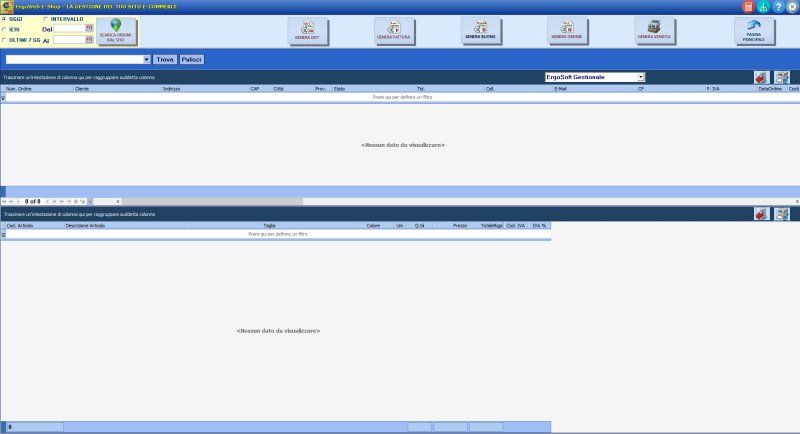
Task: Click articles grid 'Premi qui per definire un filtro'
Action: click(278, 234)
